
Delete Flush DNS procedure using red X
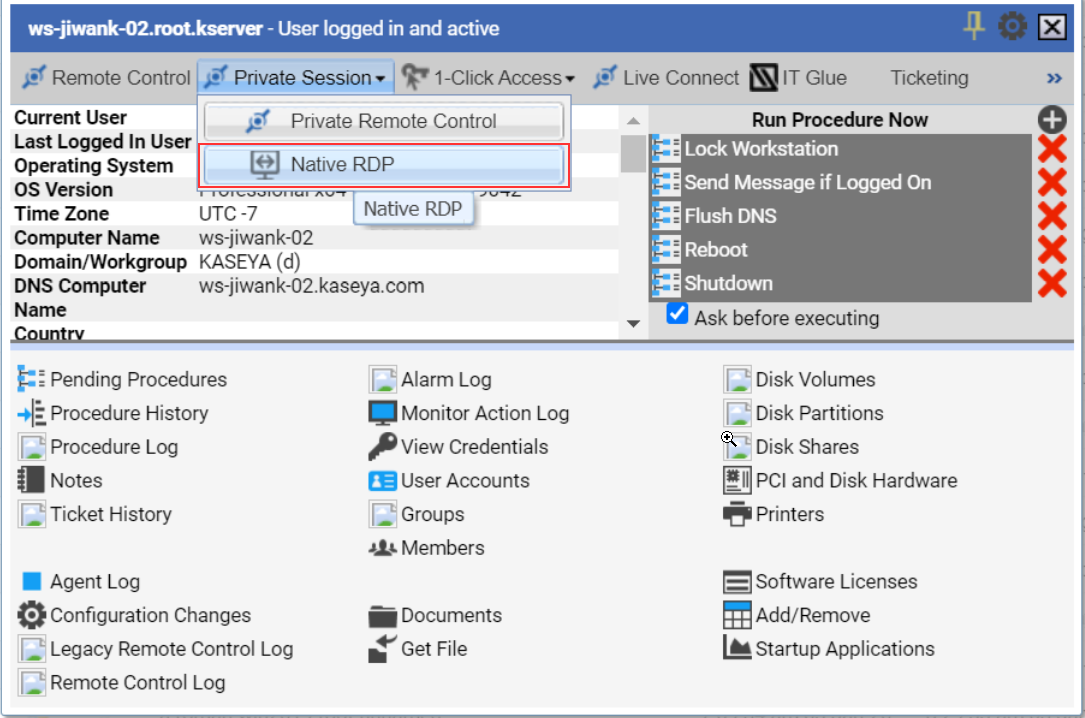pos(1052,216)
